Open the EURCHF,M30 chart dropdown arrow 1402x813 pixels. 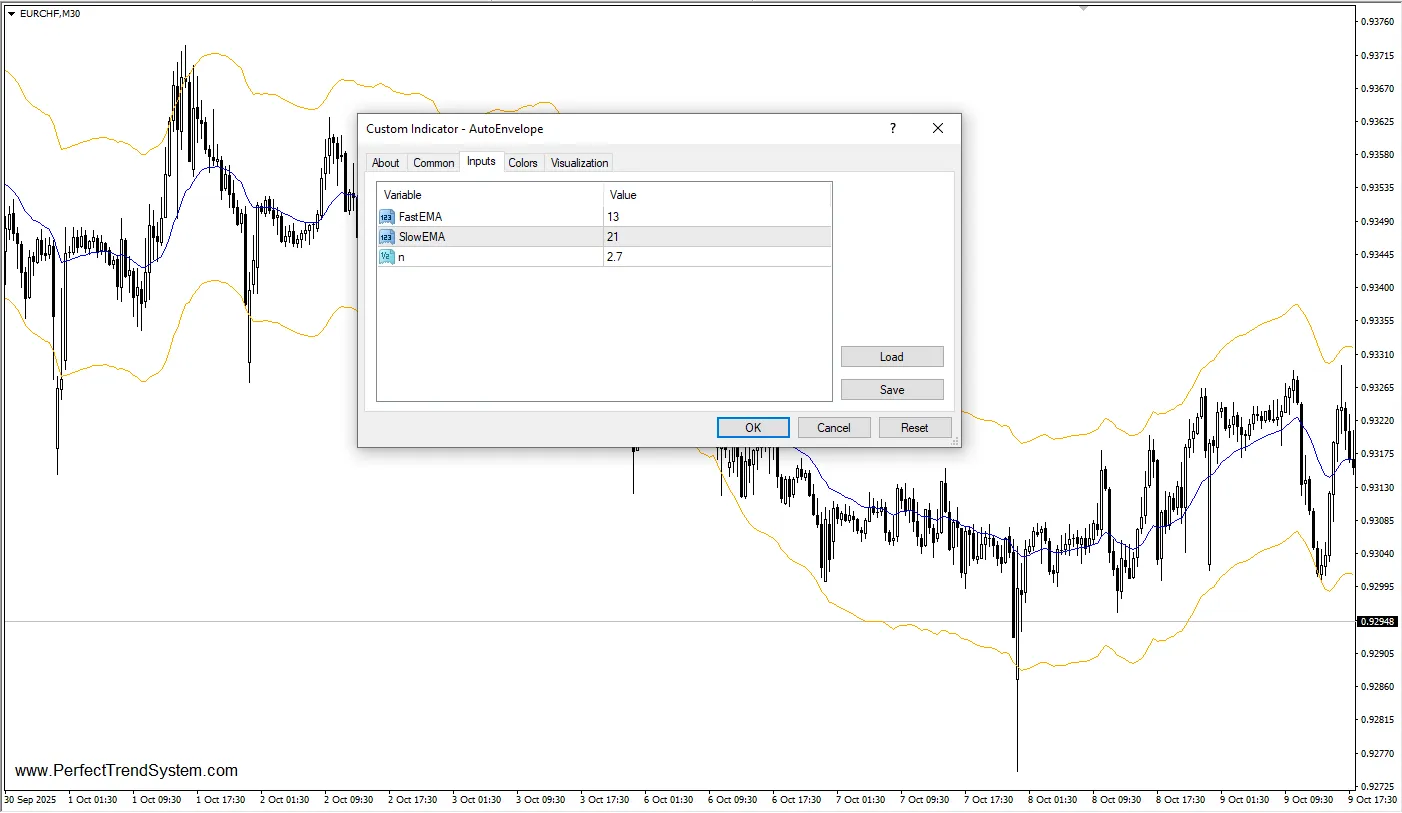(x=11, y=13)
